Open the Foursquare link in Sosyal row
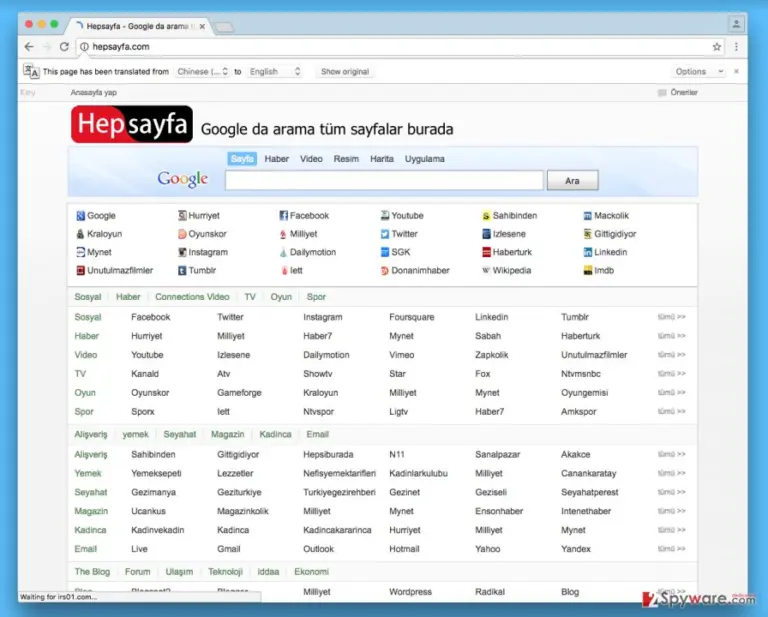768x617 pixels. tap(412, 317)
